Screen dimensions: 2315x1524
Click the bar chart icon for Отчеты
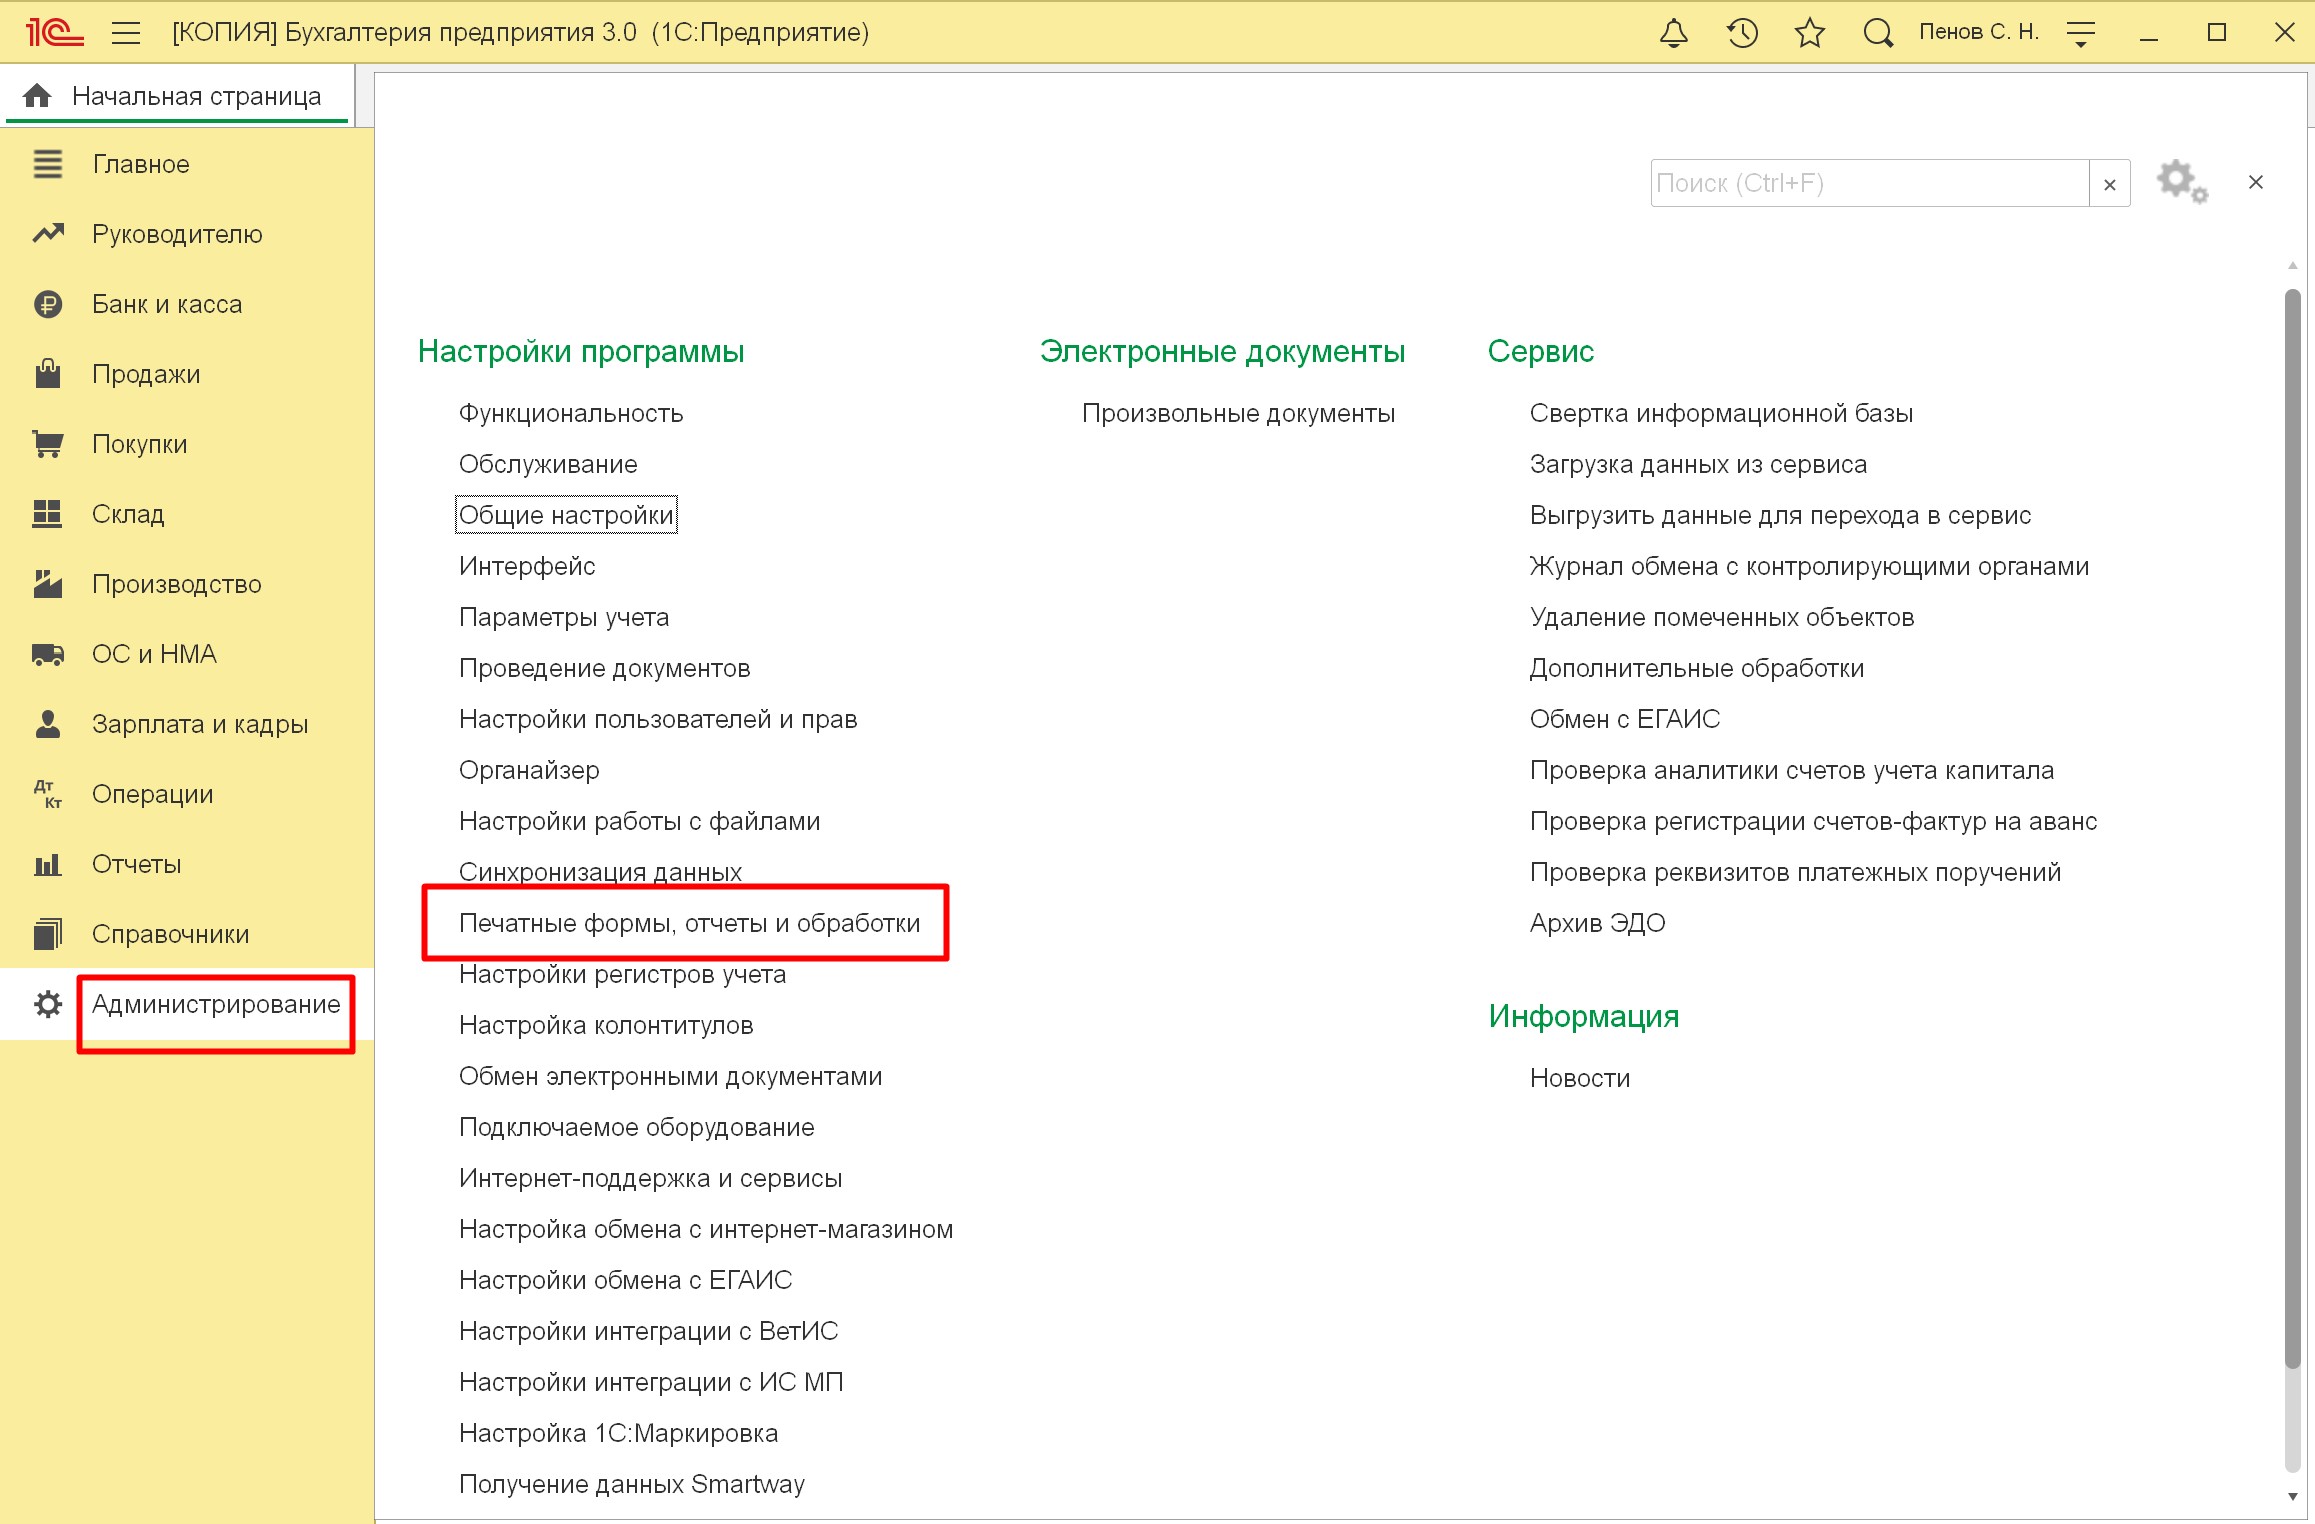point(47,864)
